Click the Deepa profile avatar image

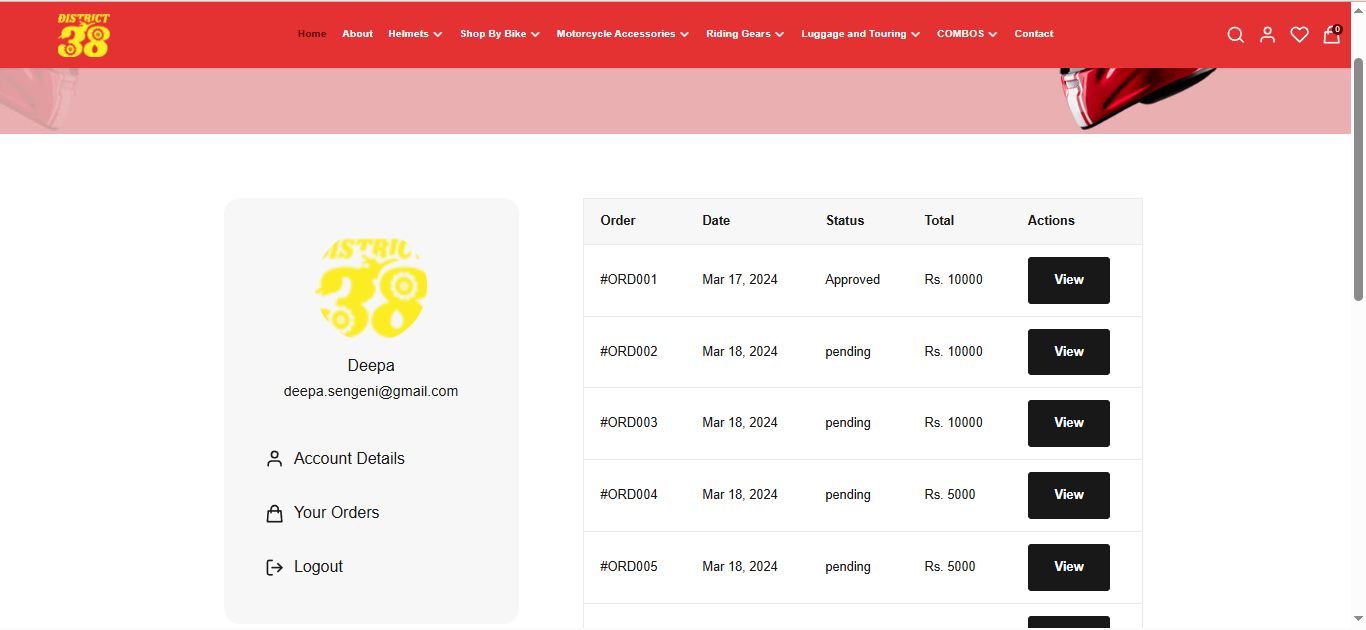tap(371, 287)
